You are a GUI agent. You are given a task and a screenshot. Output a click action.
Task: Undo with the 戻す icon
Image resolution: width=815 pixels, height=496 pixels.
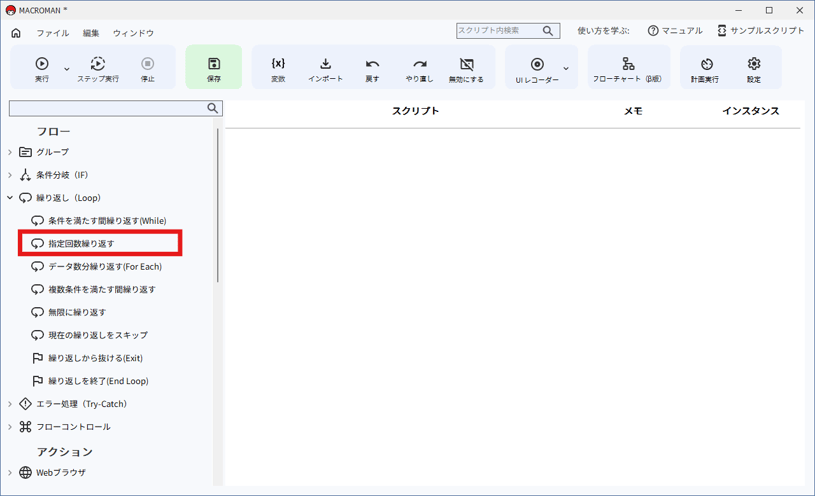click(372, 64)
